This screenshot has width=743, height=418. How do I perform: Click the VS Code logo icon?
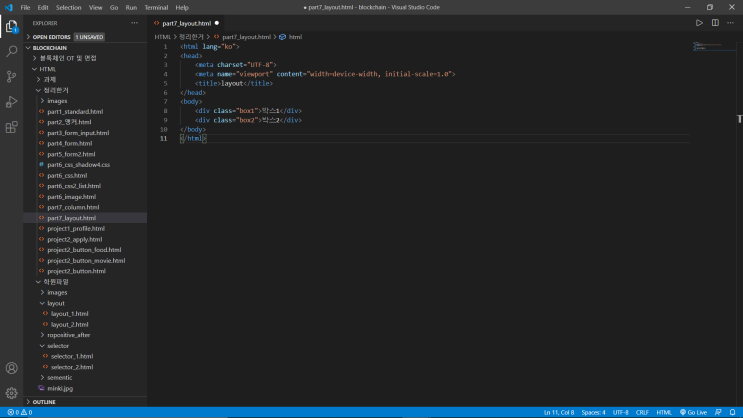click(x=9, y=8)
